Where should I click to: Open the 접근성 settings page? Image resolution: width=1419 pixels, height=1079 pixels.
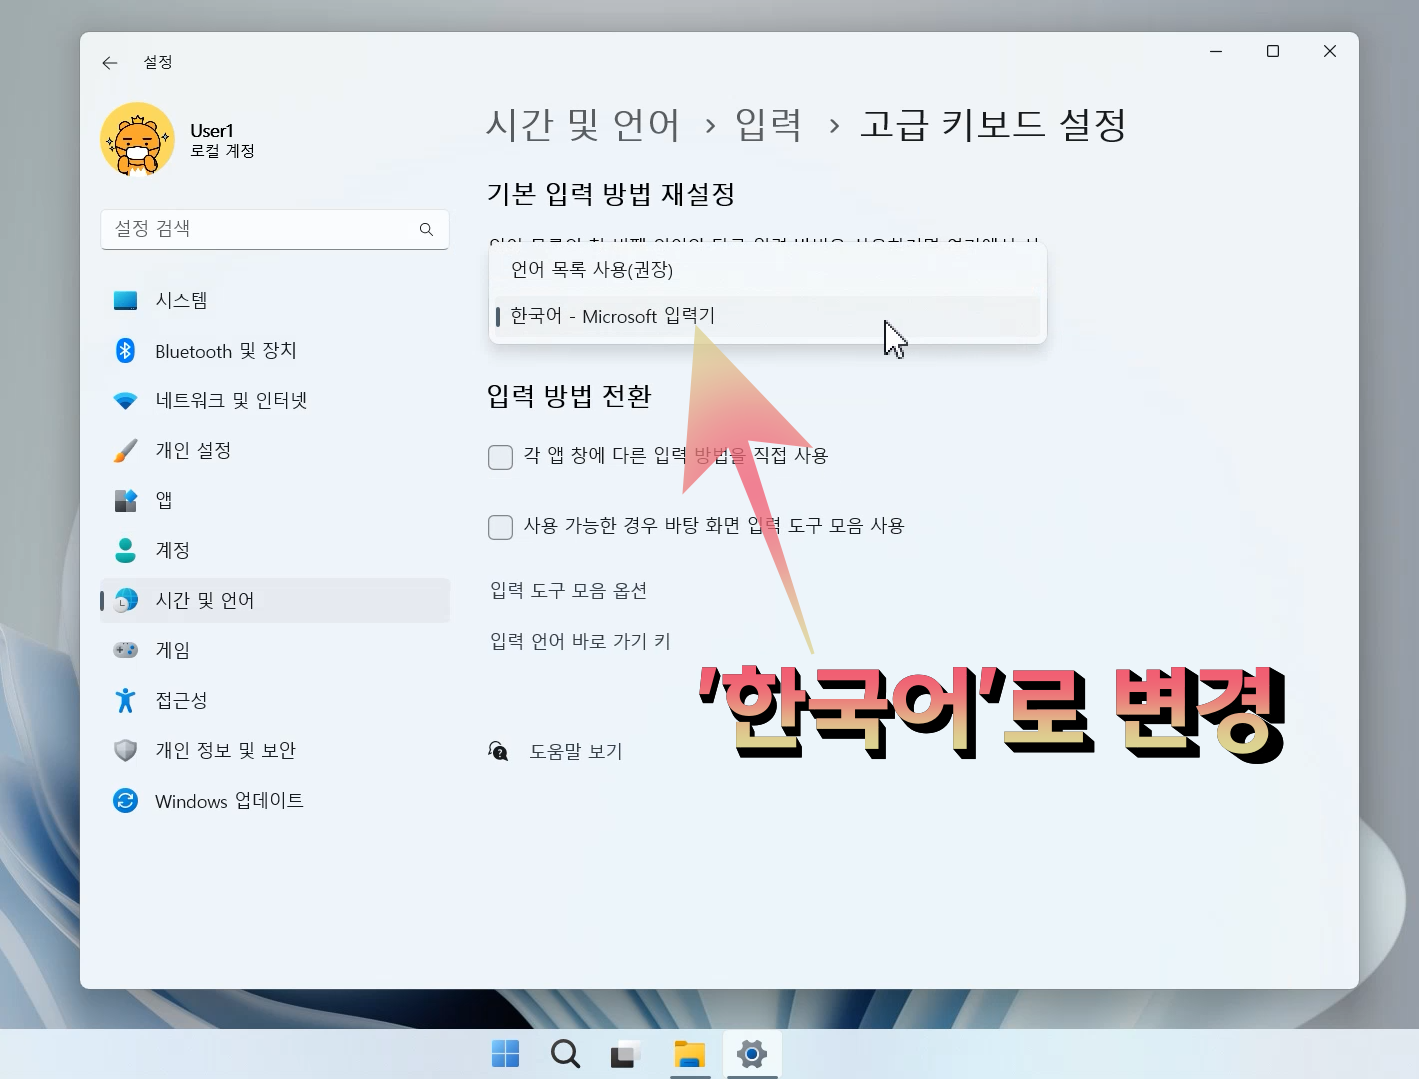(x=275, y=700)
